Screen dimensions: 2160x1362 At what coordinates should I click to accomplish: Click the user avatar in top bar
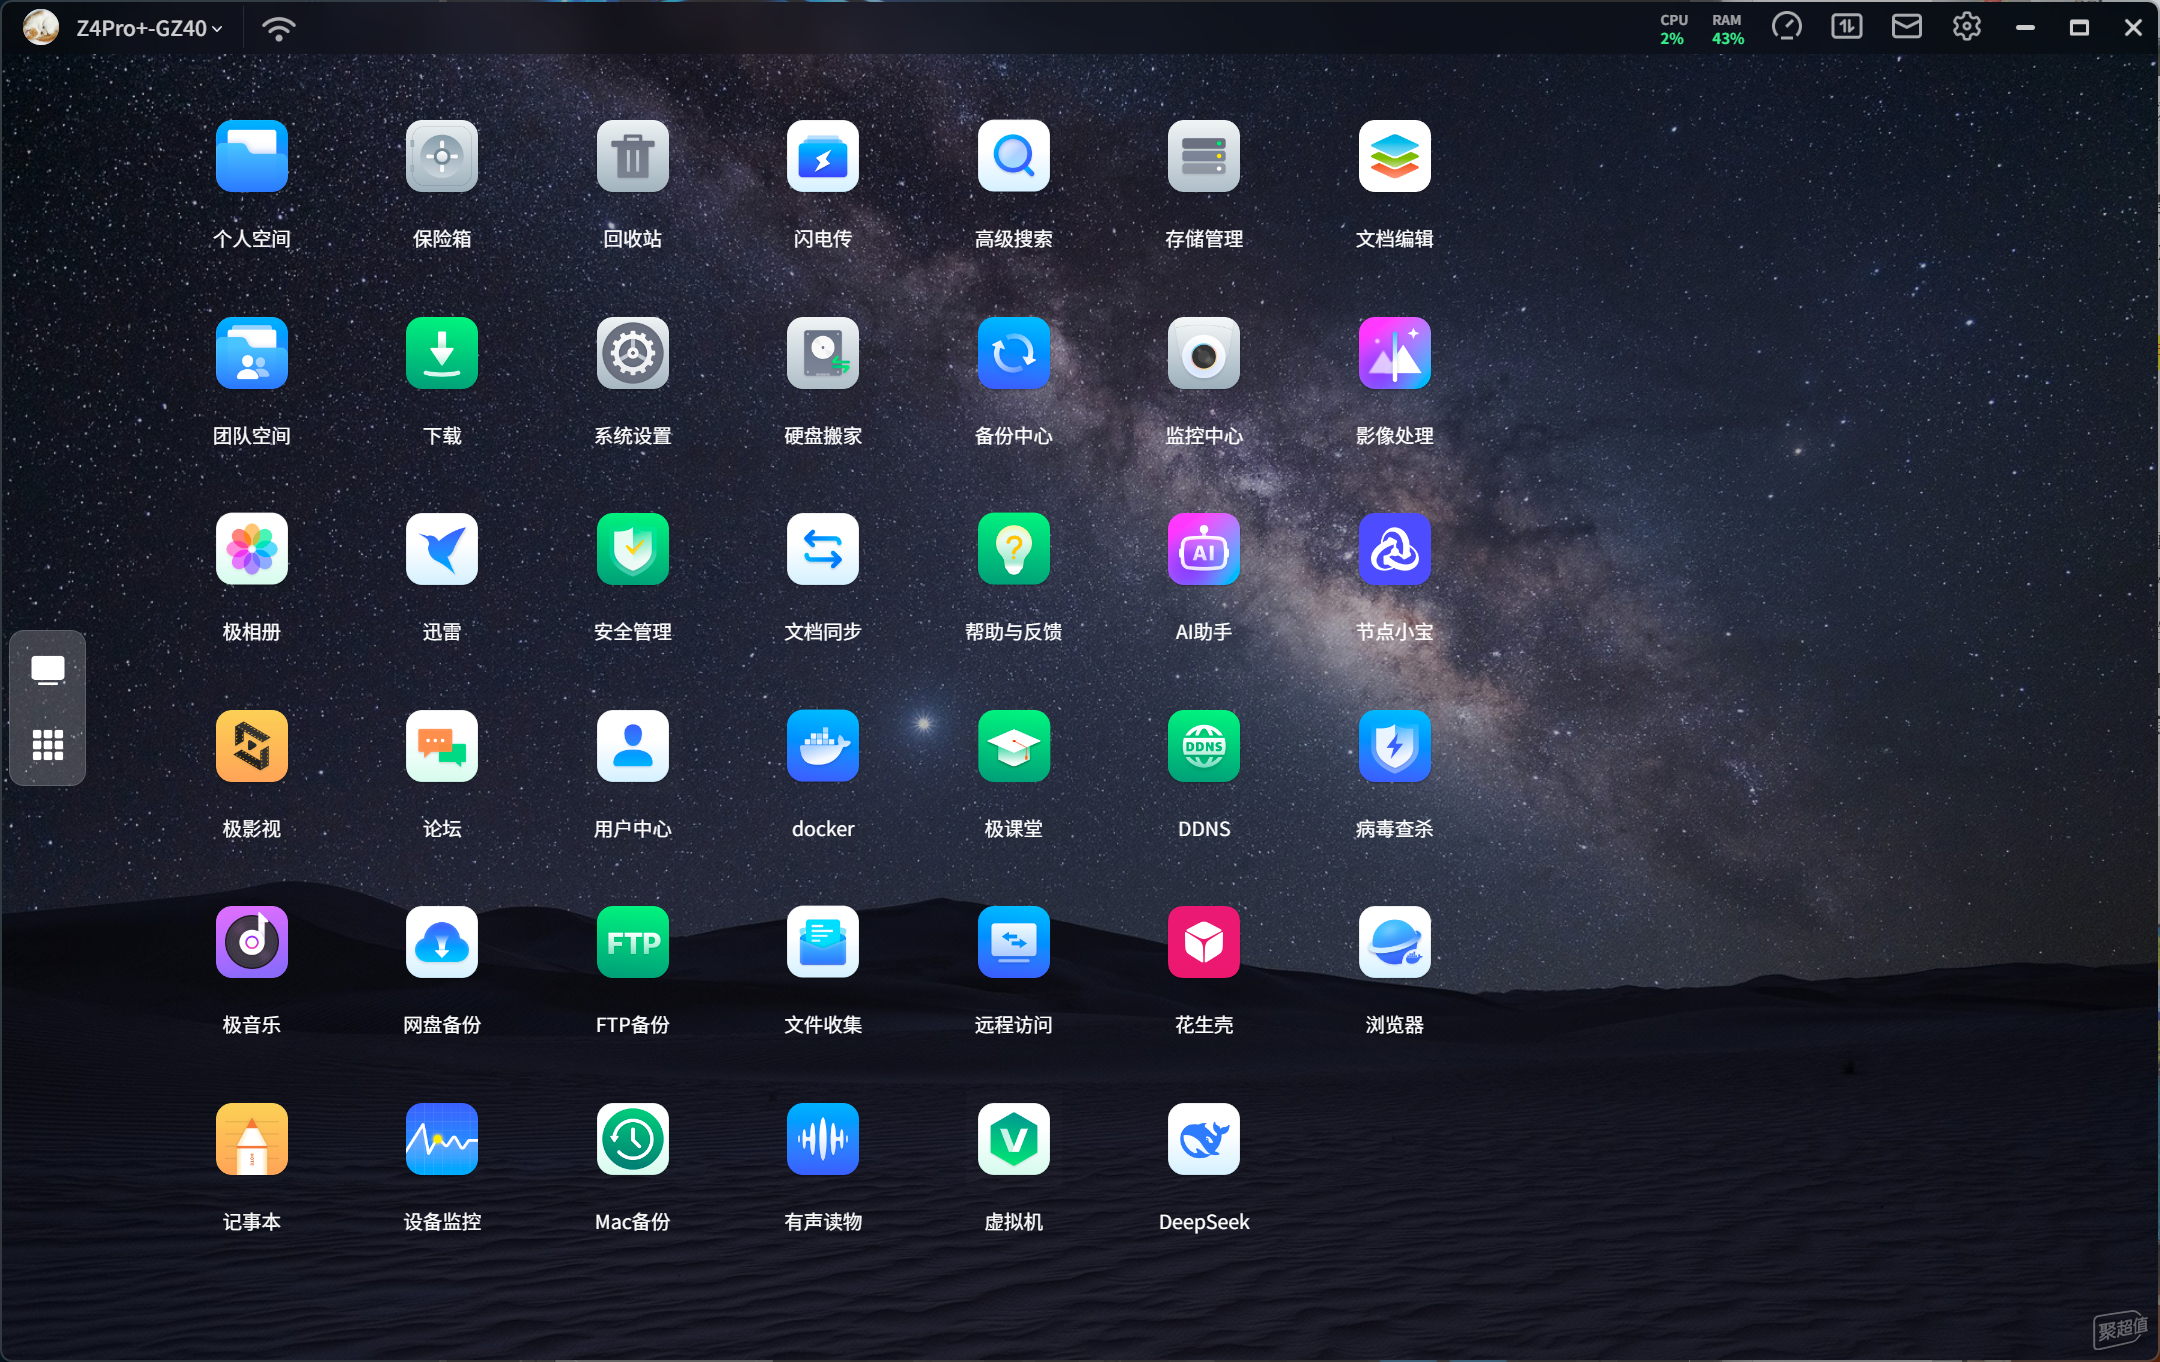[40, 27]
